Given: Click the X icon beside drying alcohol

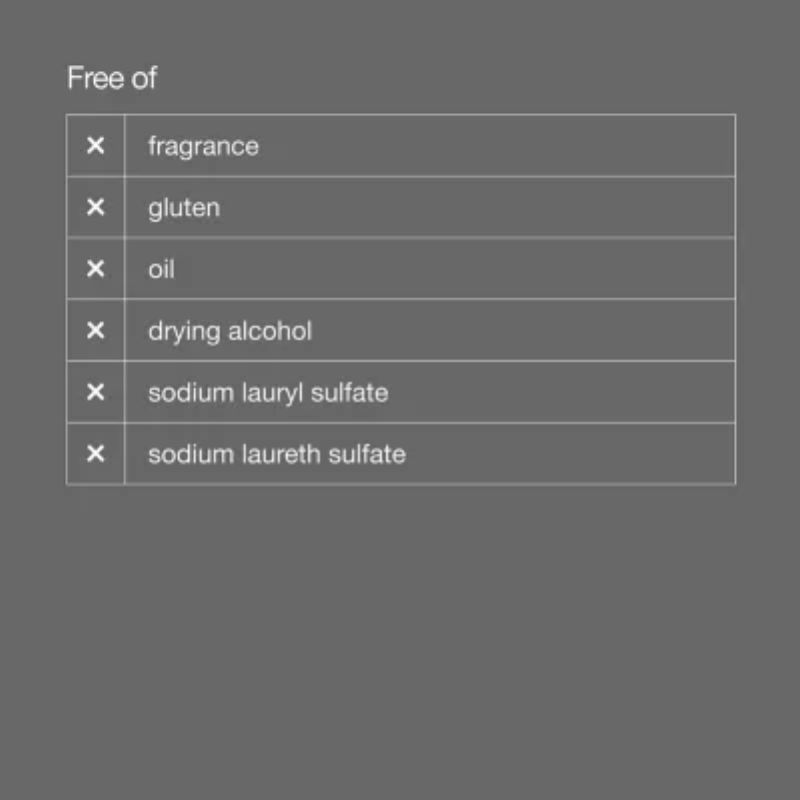Looking at the screenshot, I should click(x=95, y=330).
